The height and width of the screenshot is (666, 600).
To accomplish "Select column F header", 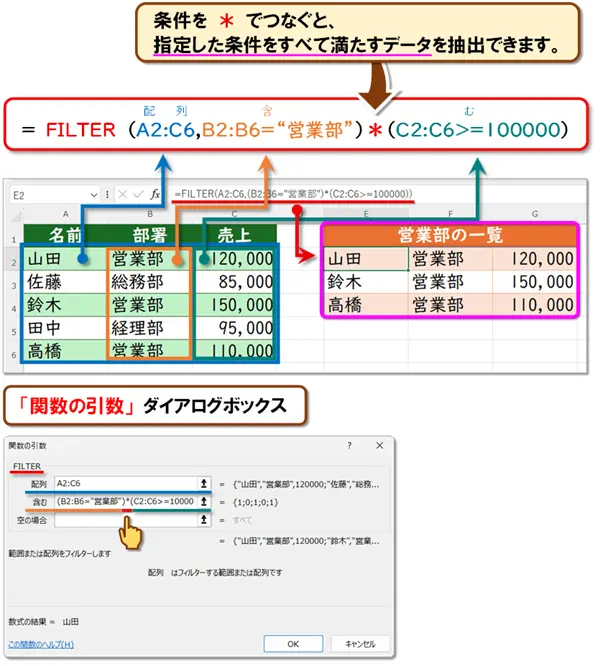I will coord(451,214).
